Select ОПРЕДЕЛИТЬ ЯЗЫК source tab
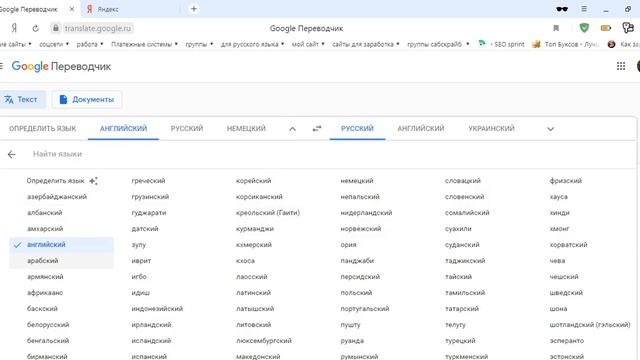 click(x=42, y=129)
